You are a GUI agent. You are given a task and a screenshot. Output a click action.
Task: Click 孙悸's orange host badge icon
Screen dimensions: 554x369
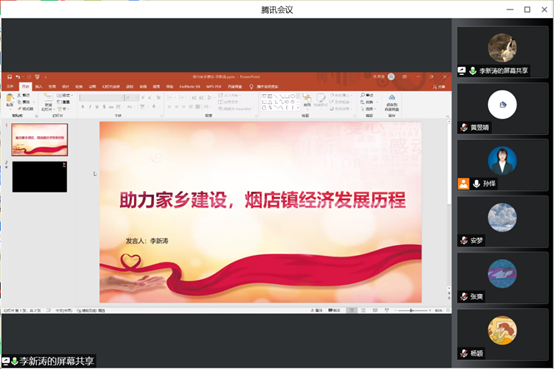click(x=464, y=184)
